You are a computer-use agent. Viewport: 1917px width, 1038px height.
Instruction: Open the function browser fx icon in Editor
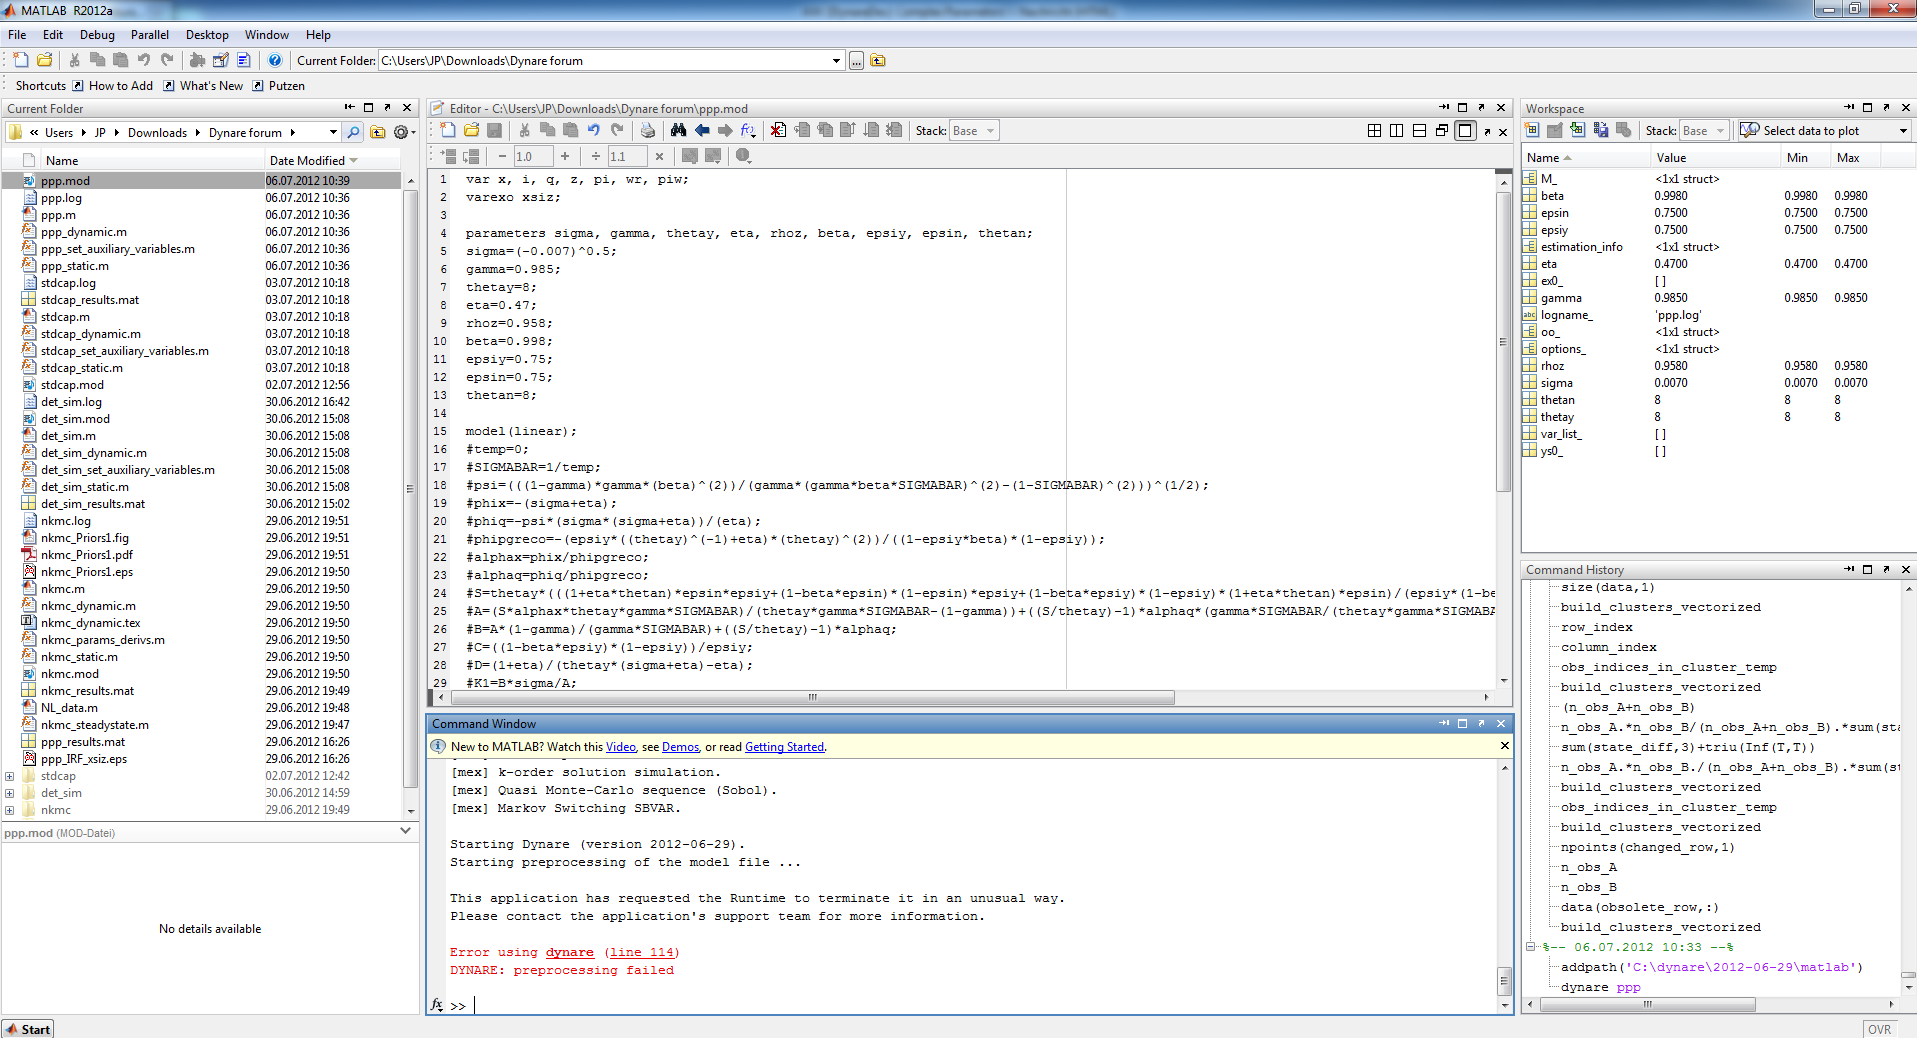coord(748,130)
